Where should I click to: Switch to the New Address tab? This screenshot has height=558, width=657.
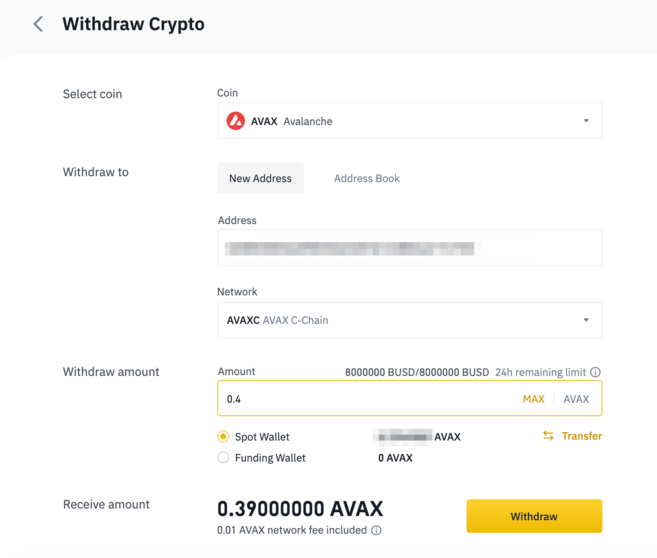tap(260, 178)
